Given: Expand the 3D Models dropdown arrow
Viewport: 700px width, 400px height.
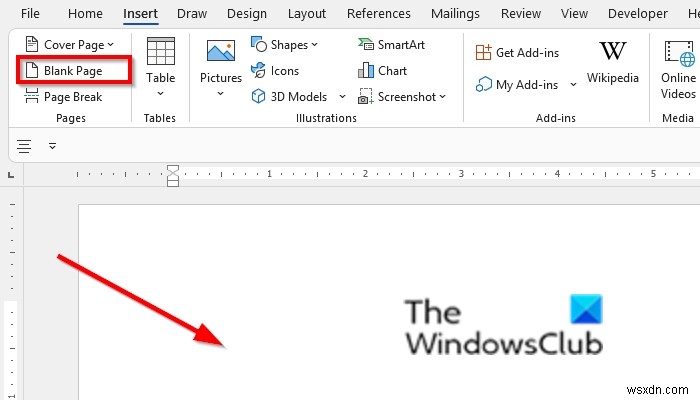Looking at the screenshot, I should (x=342, y=96).
